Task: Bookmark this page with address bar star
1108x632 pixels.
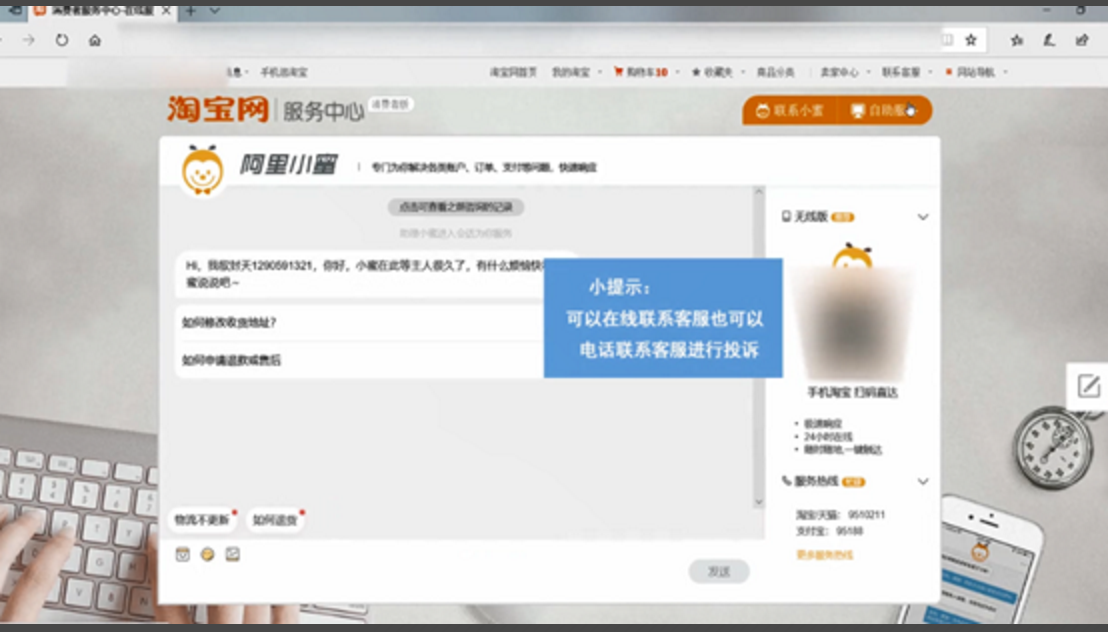Action: tap(971, 40)
